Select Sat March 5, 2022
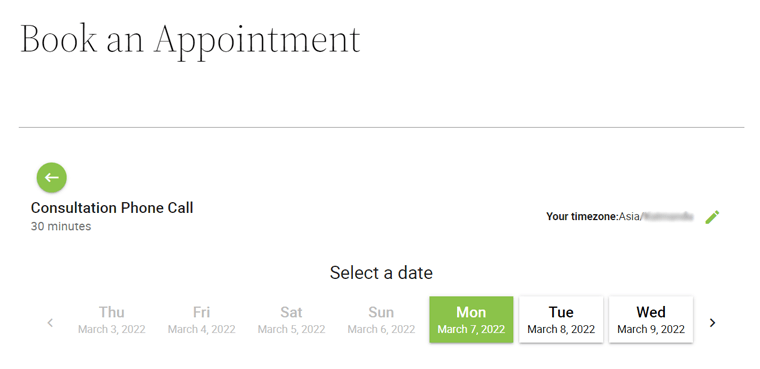The height and width of the screenshot is (369, 760). (x=291, y=320)
